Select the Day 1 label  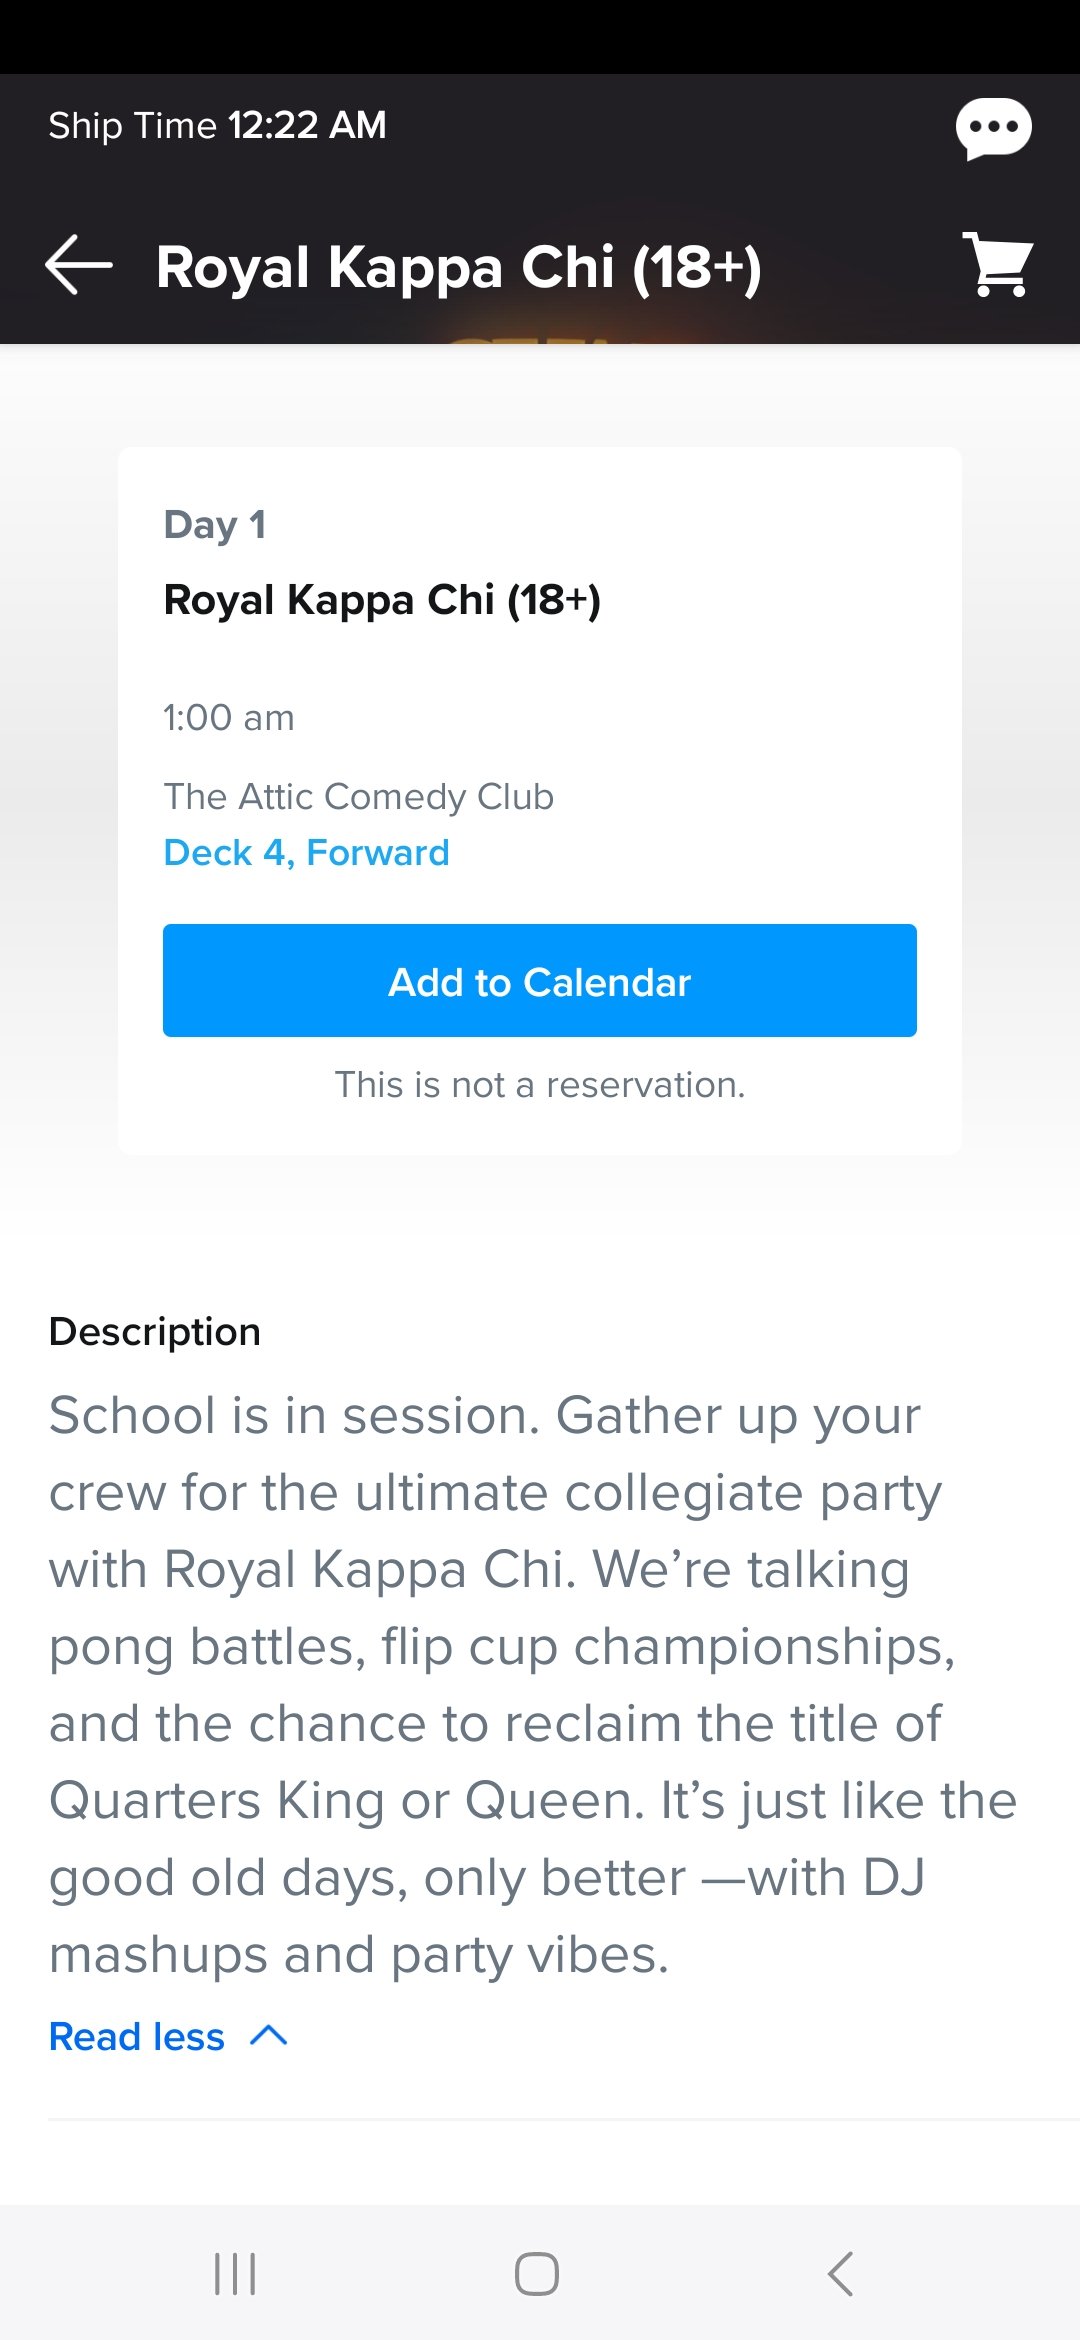click(x=214, y=524)
